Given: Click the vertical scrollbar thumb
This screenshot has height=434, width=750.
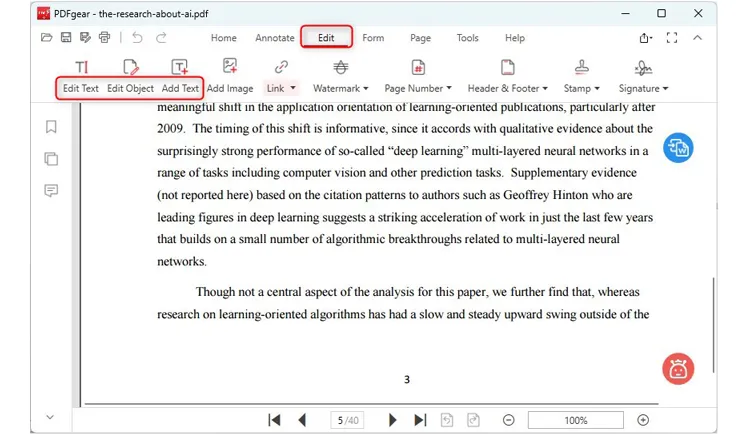Looking at the screenshot, I should coord(713,325).
